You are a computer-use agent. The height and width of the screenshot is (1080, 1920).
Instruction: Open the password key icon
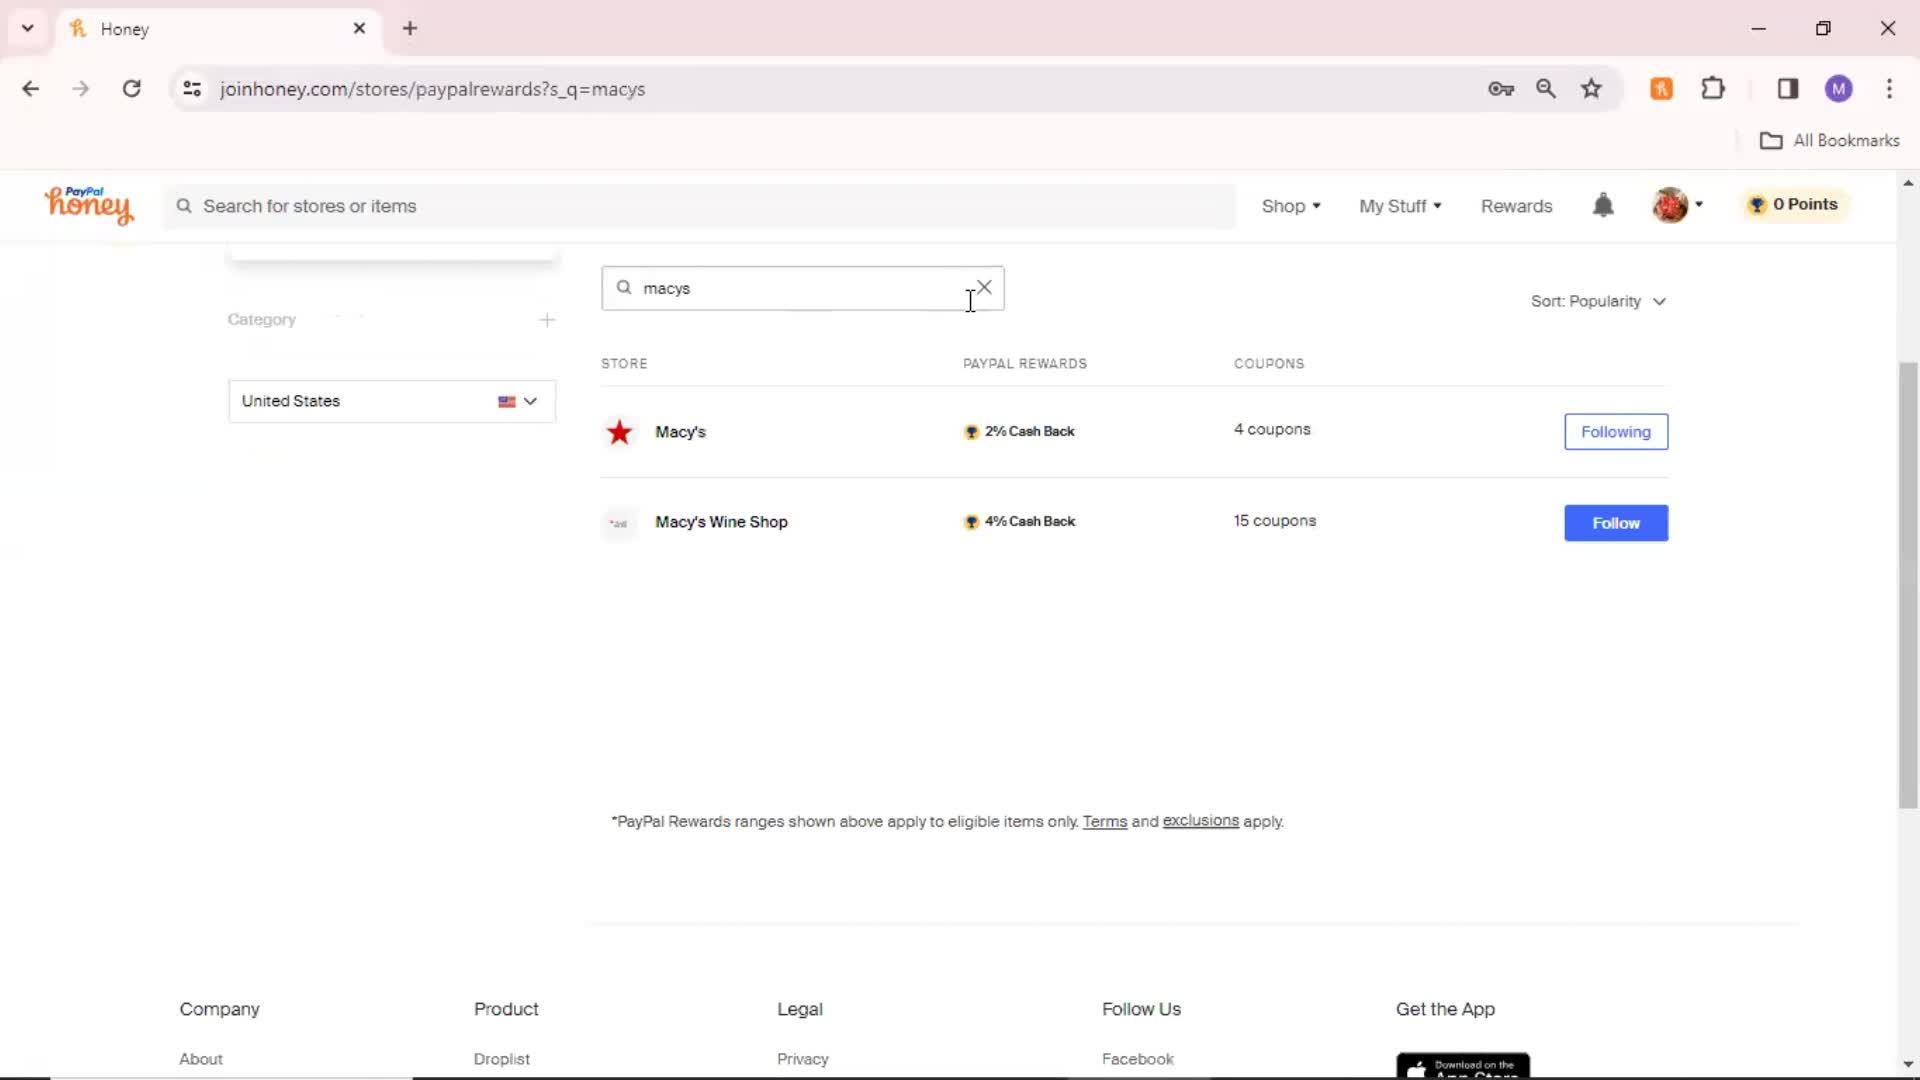pos(1501,89)
